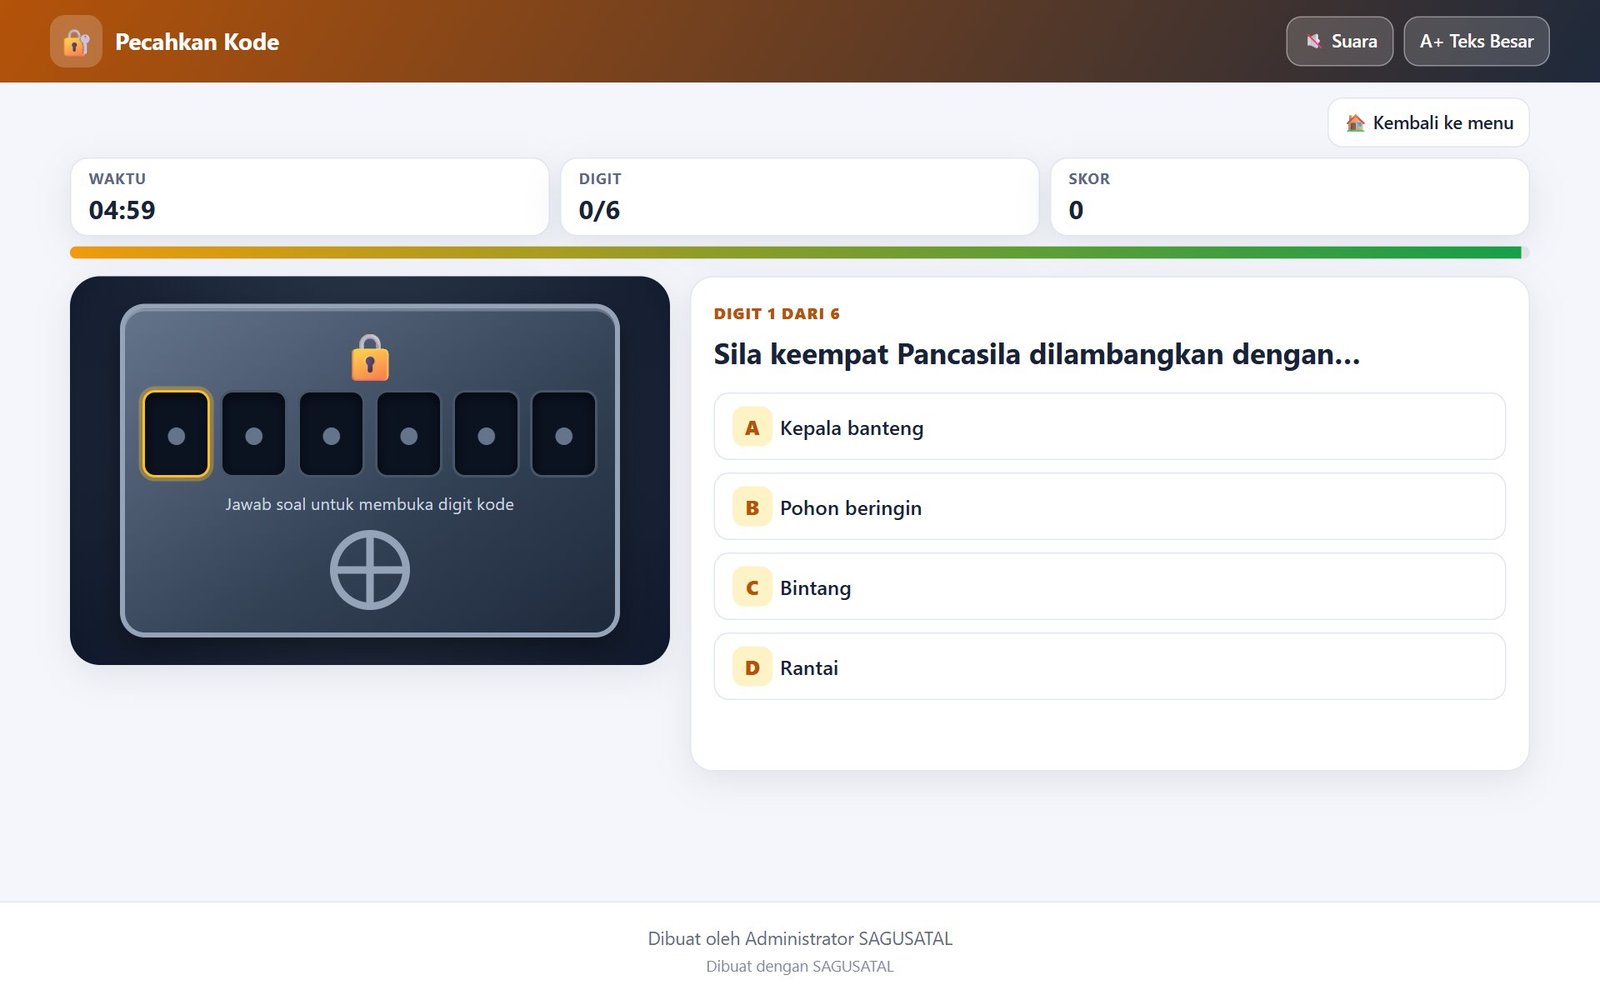
Task: Click the letter D badge
Action: [x=752, y=667]
